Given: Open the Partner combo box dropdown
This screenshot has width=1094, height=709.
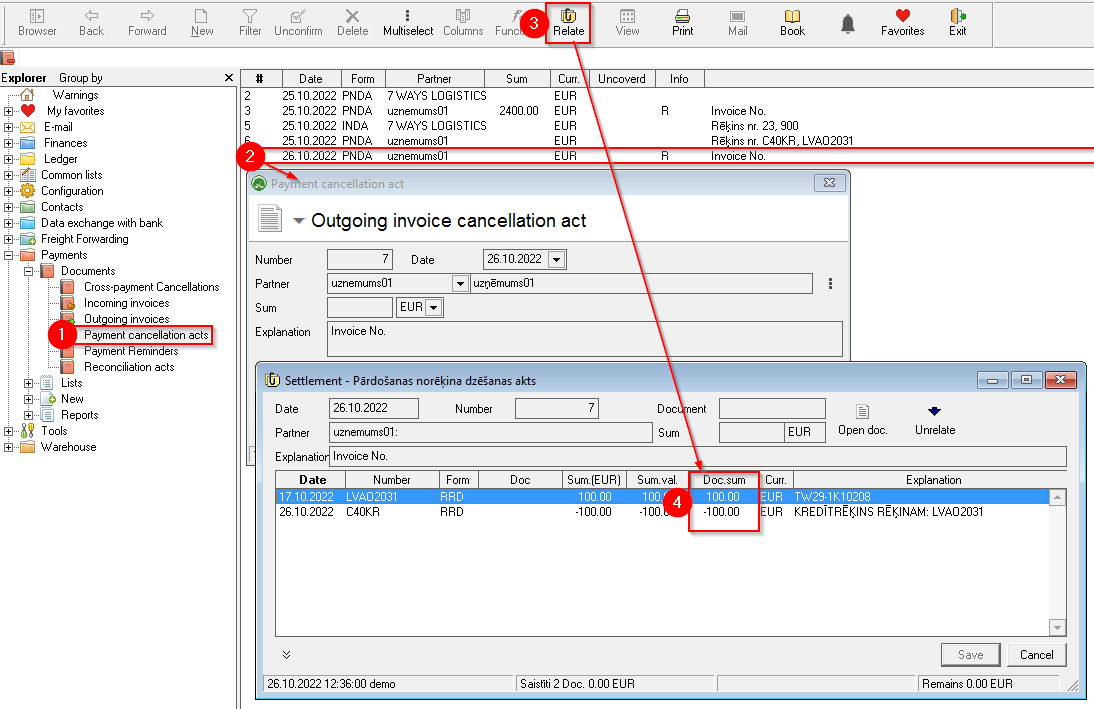Looking at the screenshot, I should 460,283.
